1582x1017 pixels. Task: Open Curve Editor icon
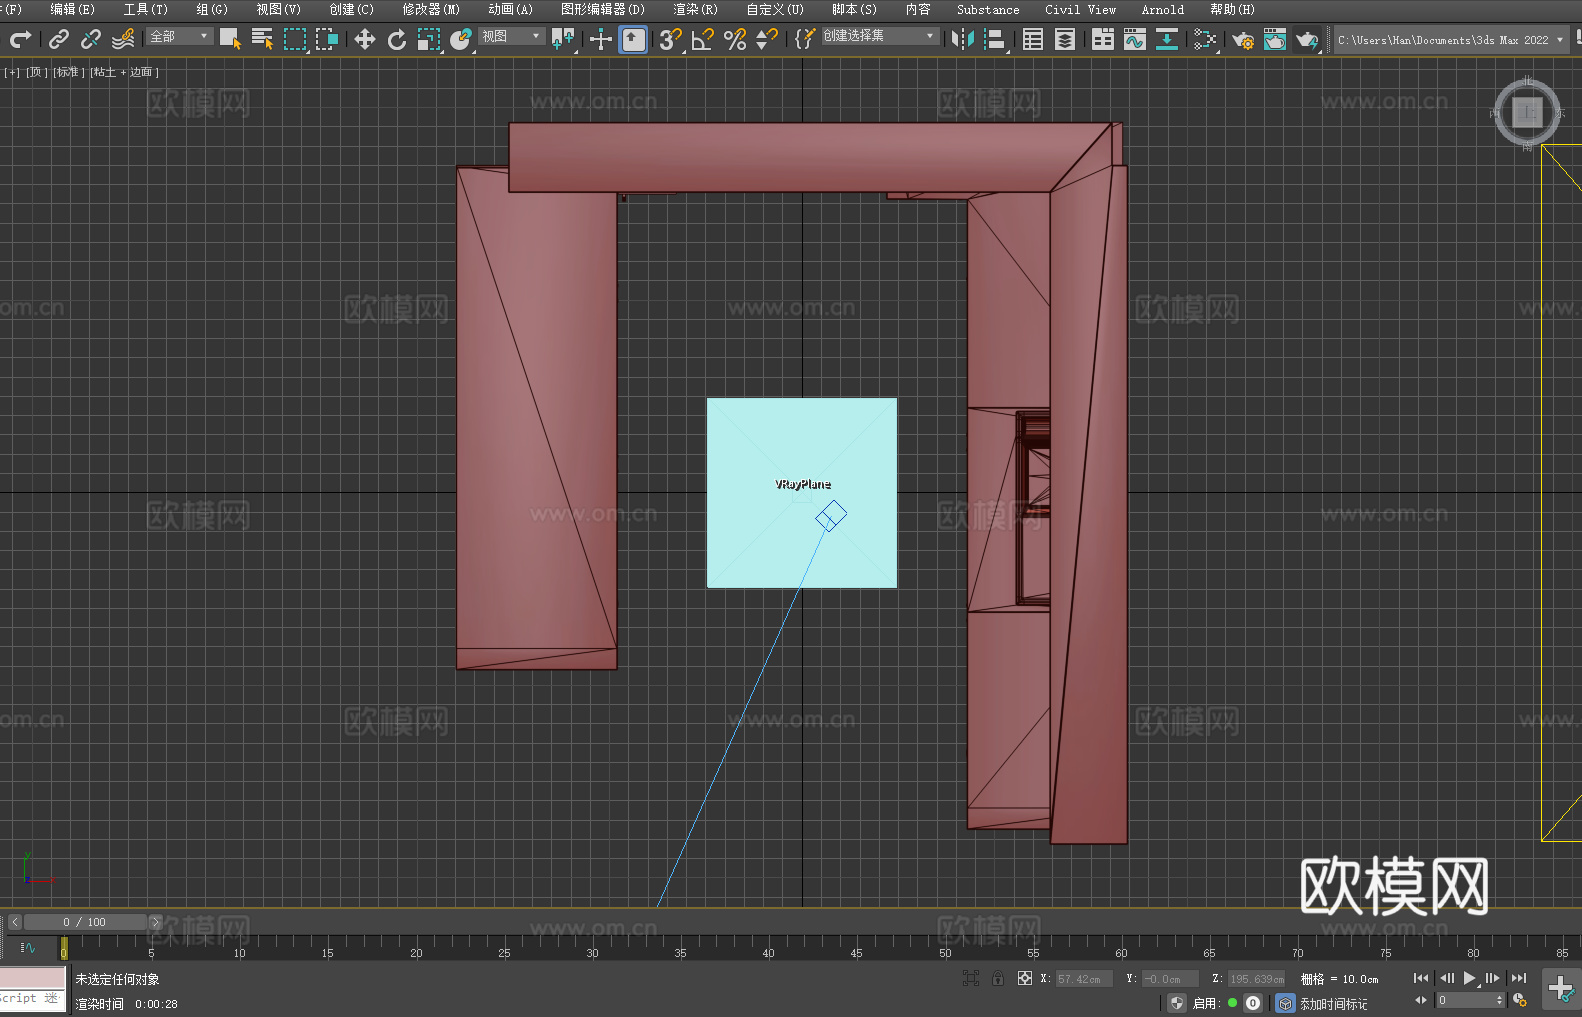[x=1135, y=39]
